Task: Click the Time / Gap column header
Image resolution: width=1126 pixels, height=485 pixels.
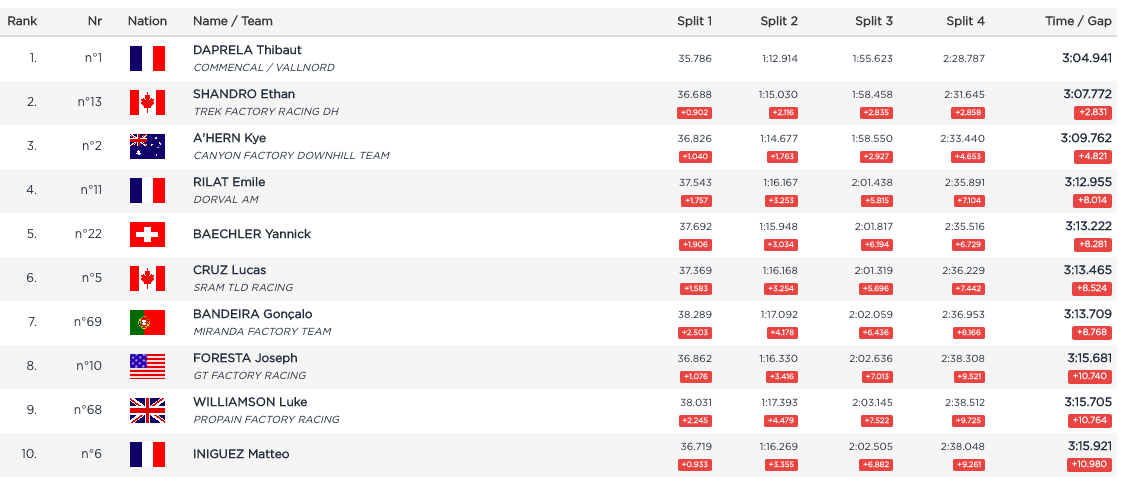Action: 1079,21
